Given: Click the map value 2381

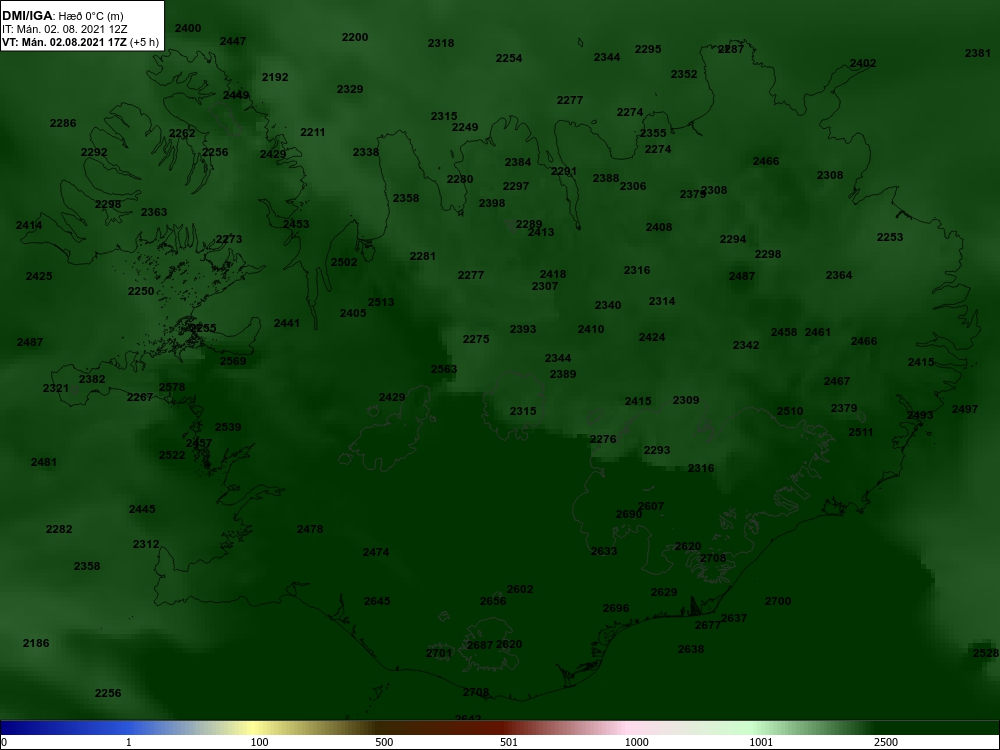Looking at the screenshot, I should (978, 53).
